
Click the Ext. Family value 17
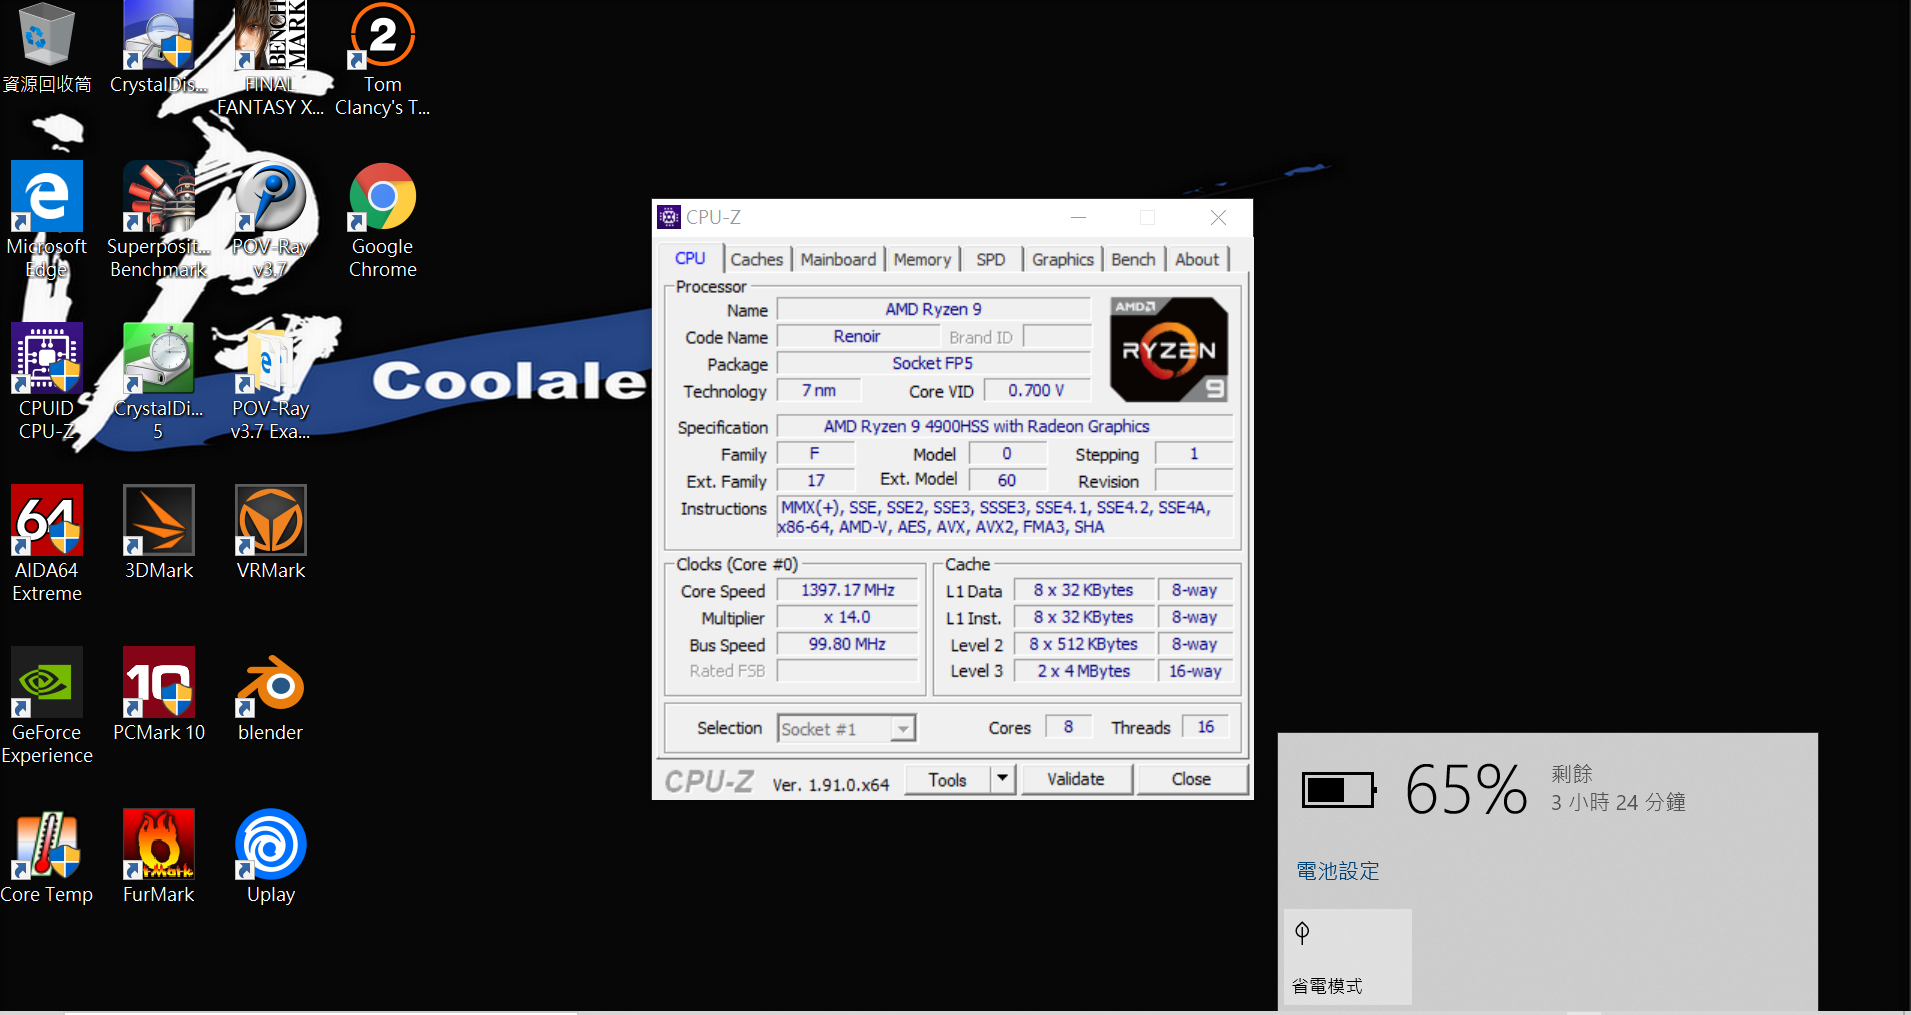point(816,480)
